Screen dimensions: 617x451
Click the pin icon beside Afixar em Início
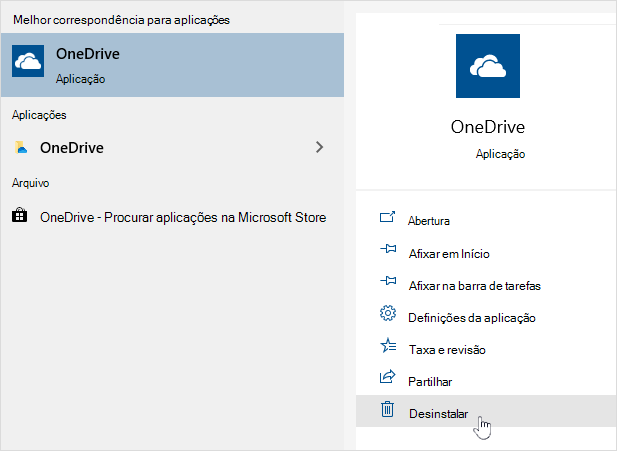click(388, 249)
